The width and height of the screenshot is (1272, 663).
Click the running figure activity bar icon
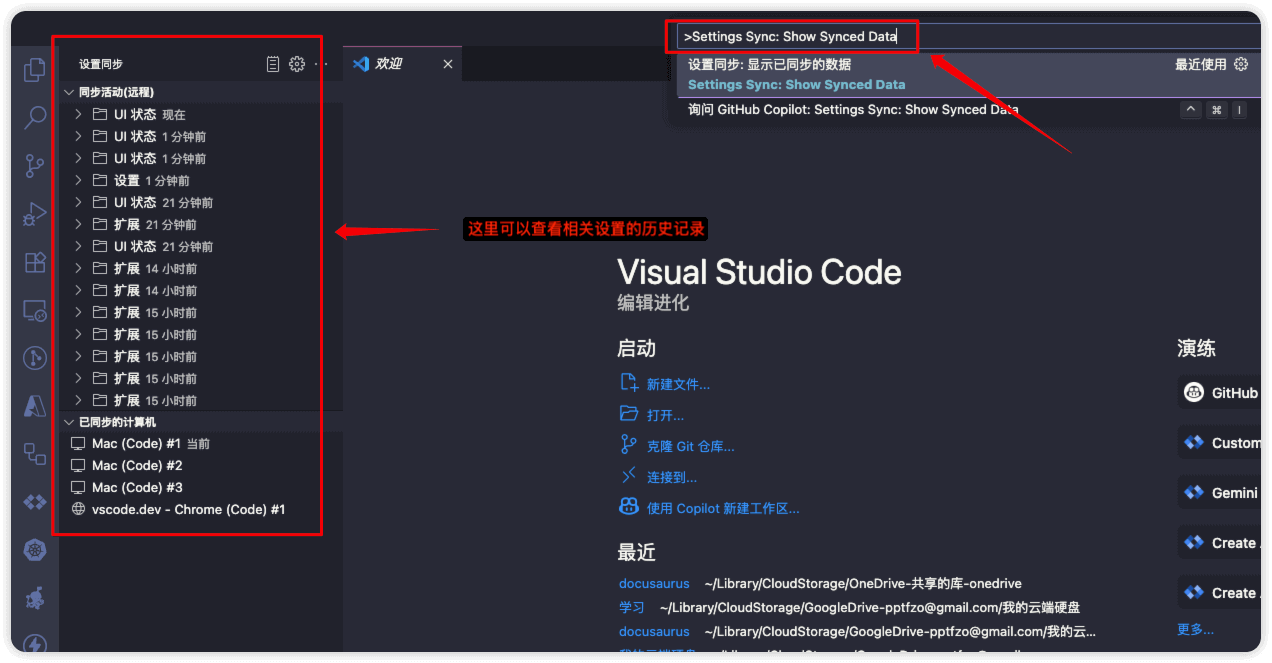(35, 598)
